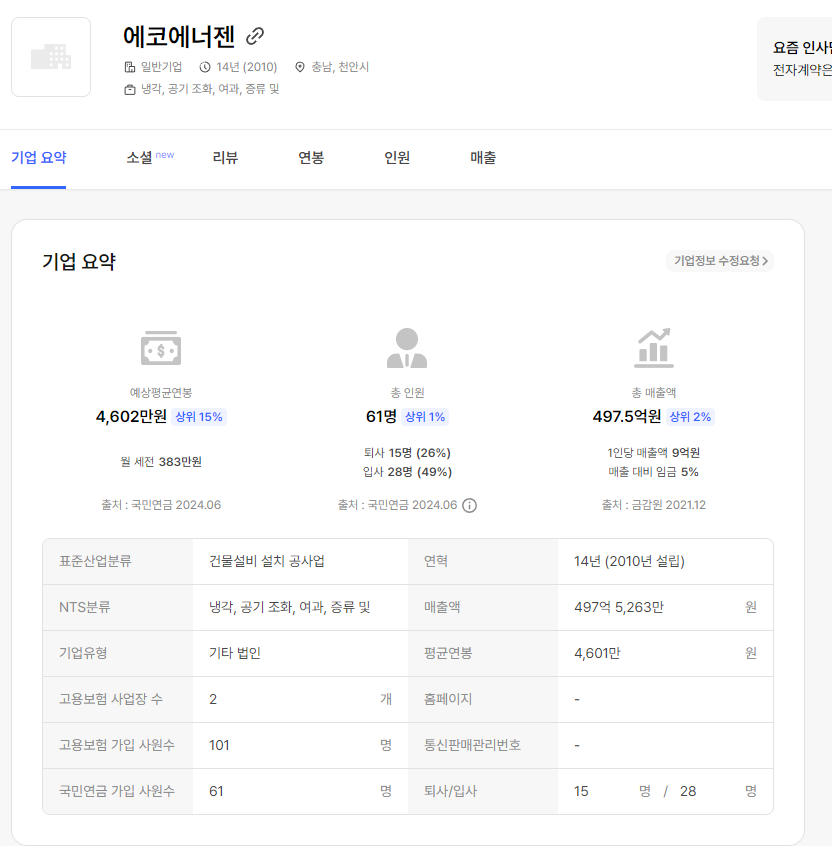
Task: Click the 상위 2% revenue badge
Action: (690, 417)
